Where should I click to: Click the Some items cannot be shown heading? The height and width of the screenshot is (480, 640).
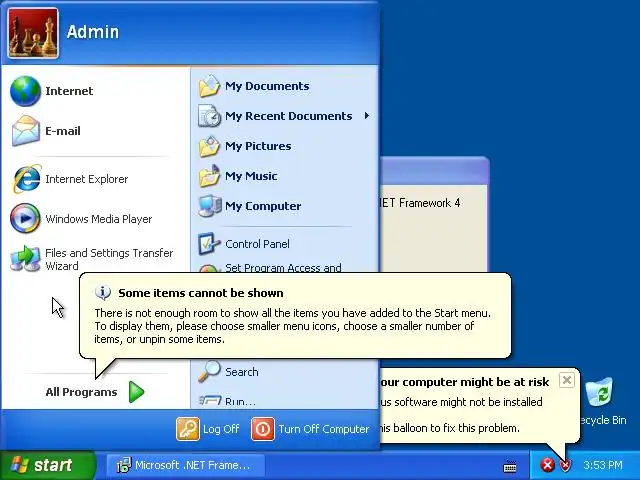coord(201,293)
